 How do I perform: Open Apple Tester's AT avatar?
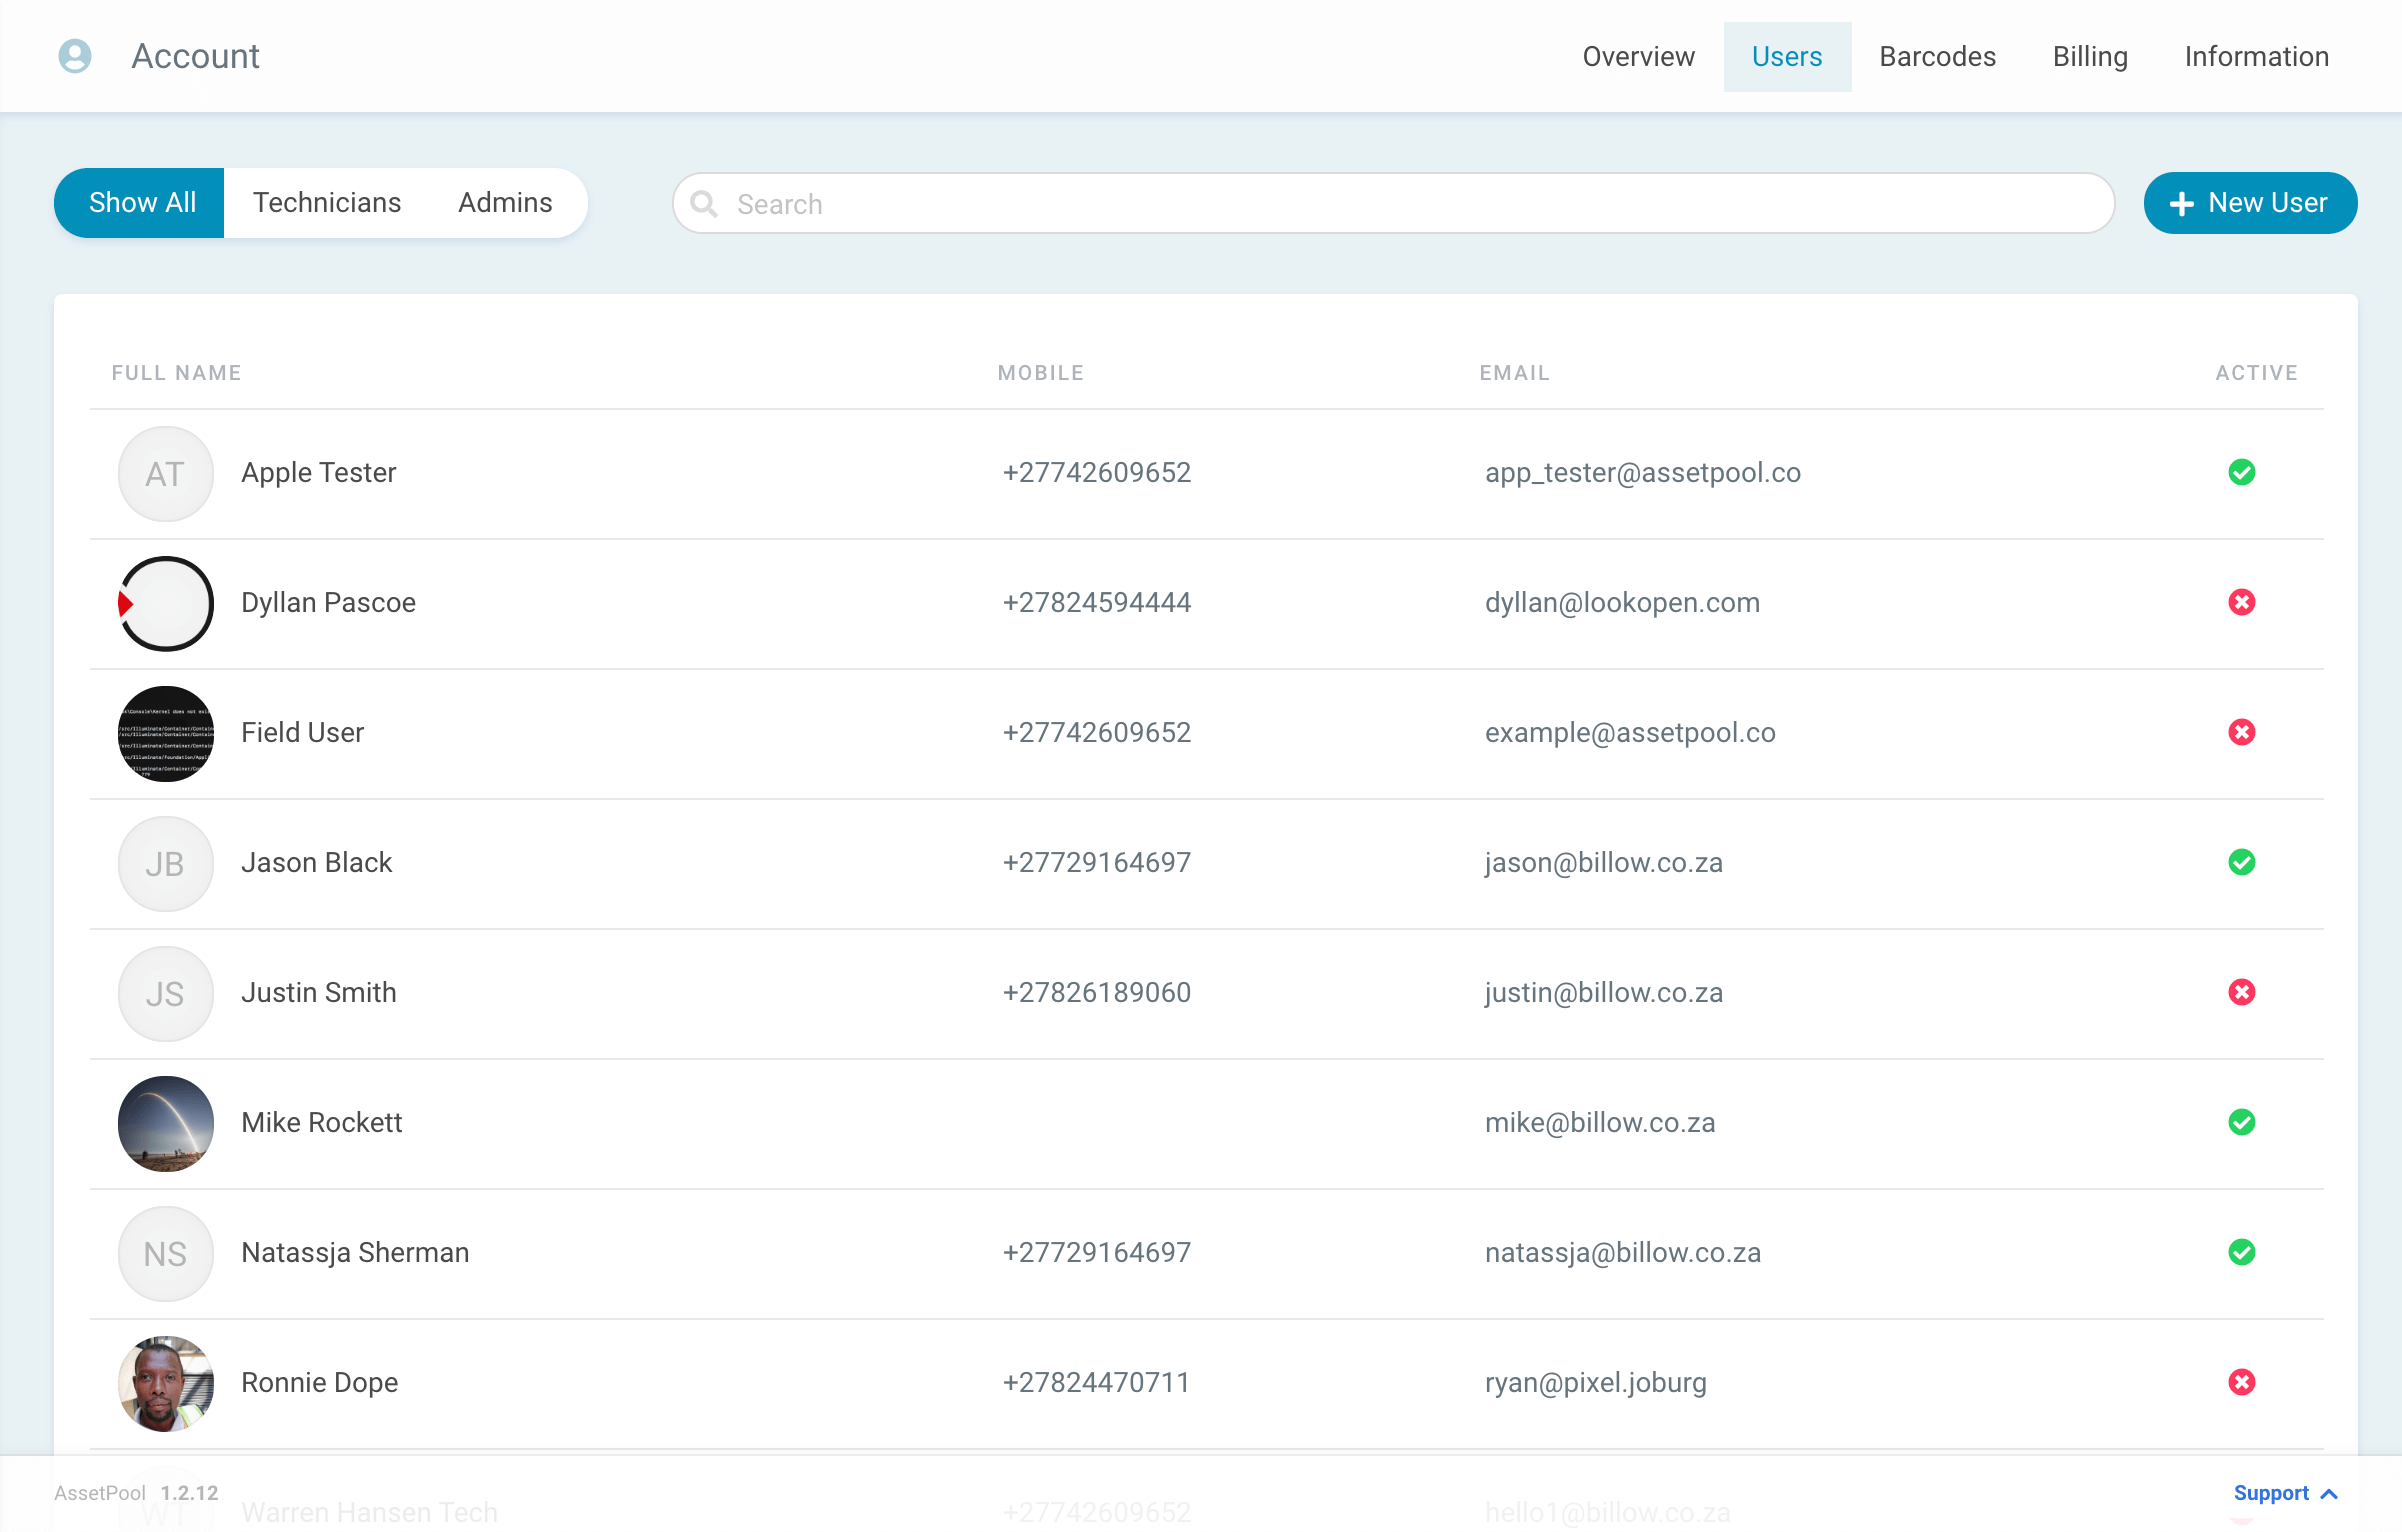pos(165,473)
